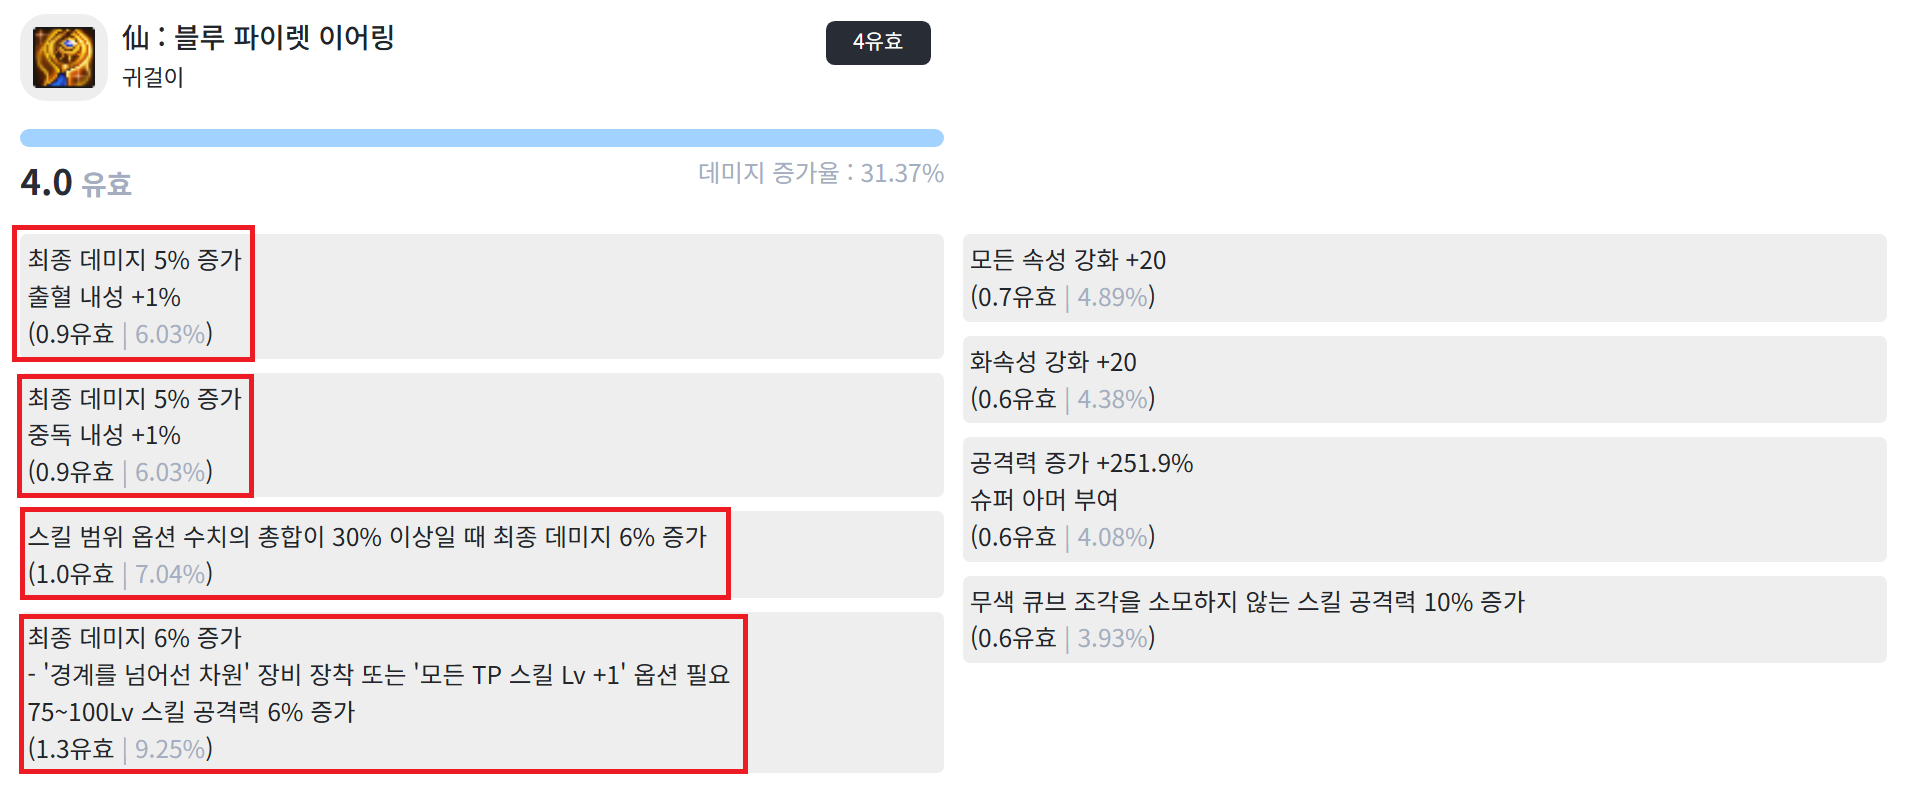The width and height of the screenshot is (1906, 785).
Task: Click the 슈퍼 아머 부여 text line
Action: point(1044,499)
